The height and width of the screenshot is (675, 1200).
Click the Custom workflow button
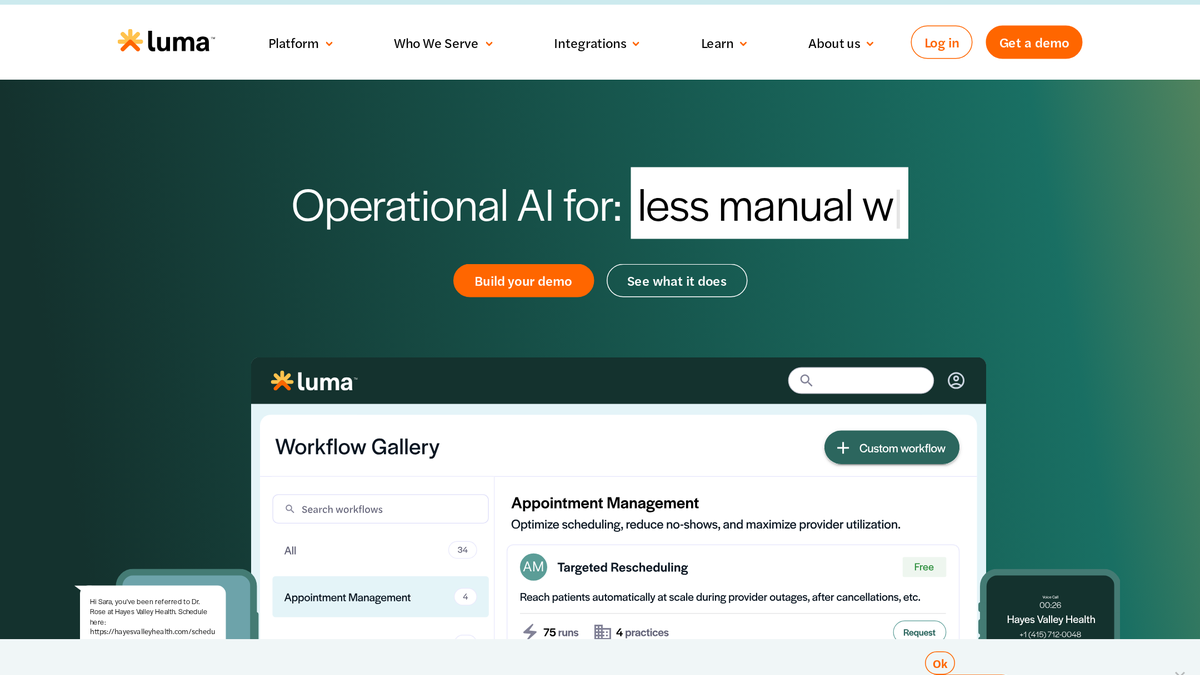click(x=892, y=448)
